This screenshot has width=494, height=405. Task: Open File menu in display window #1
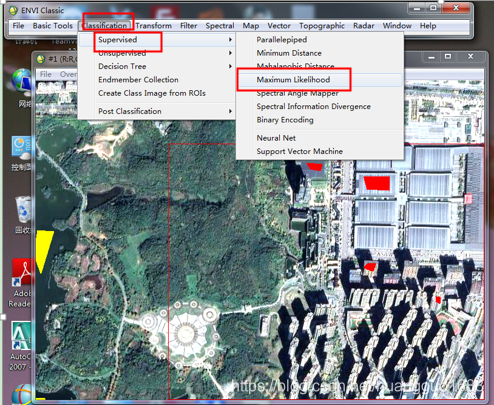pos(46,74)
